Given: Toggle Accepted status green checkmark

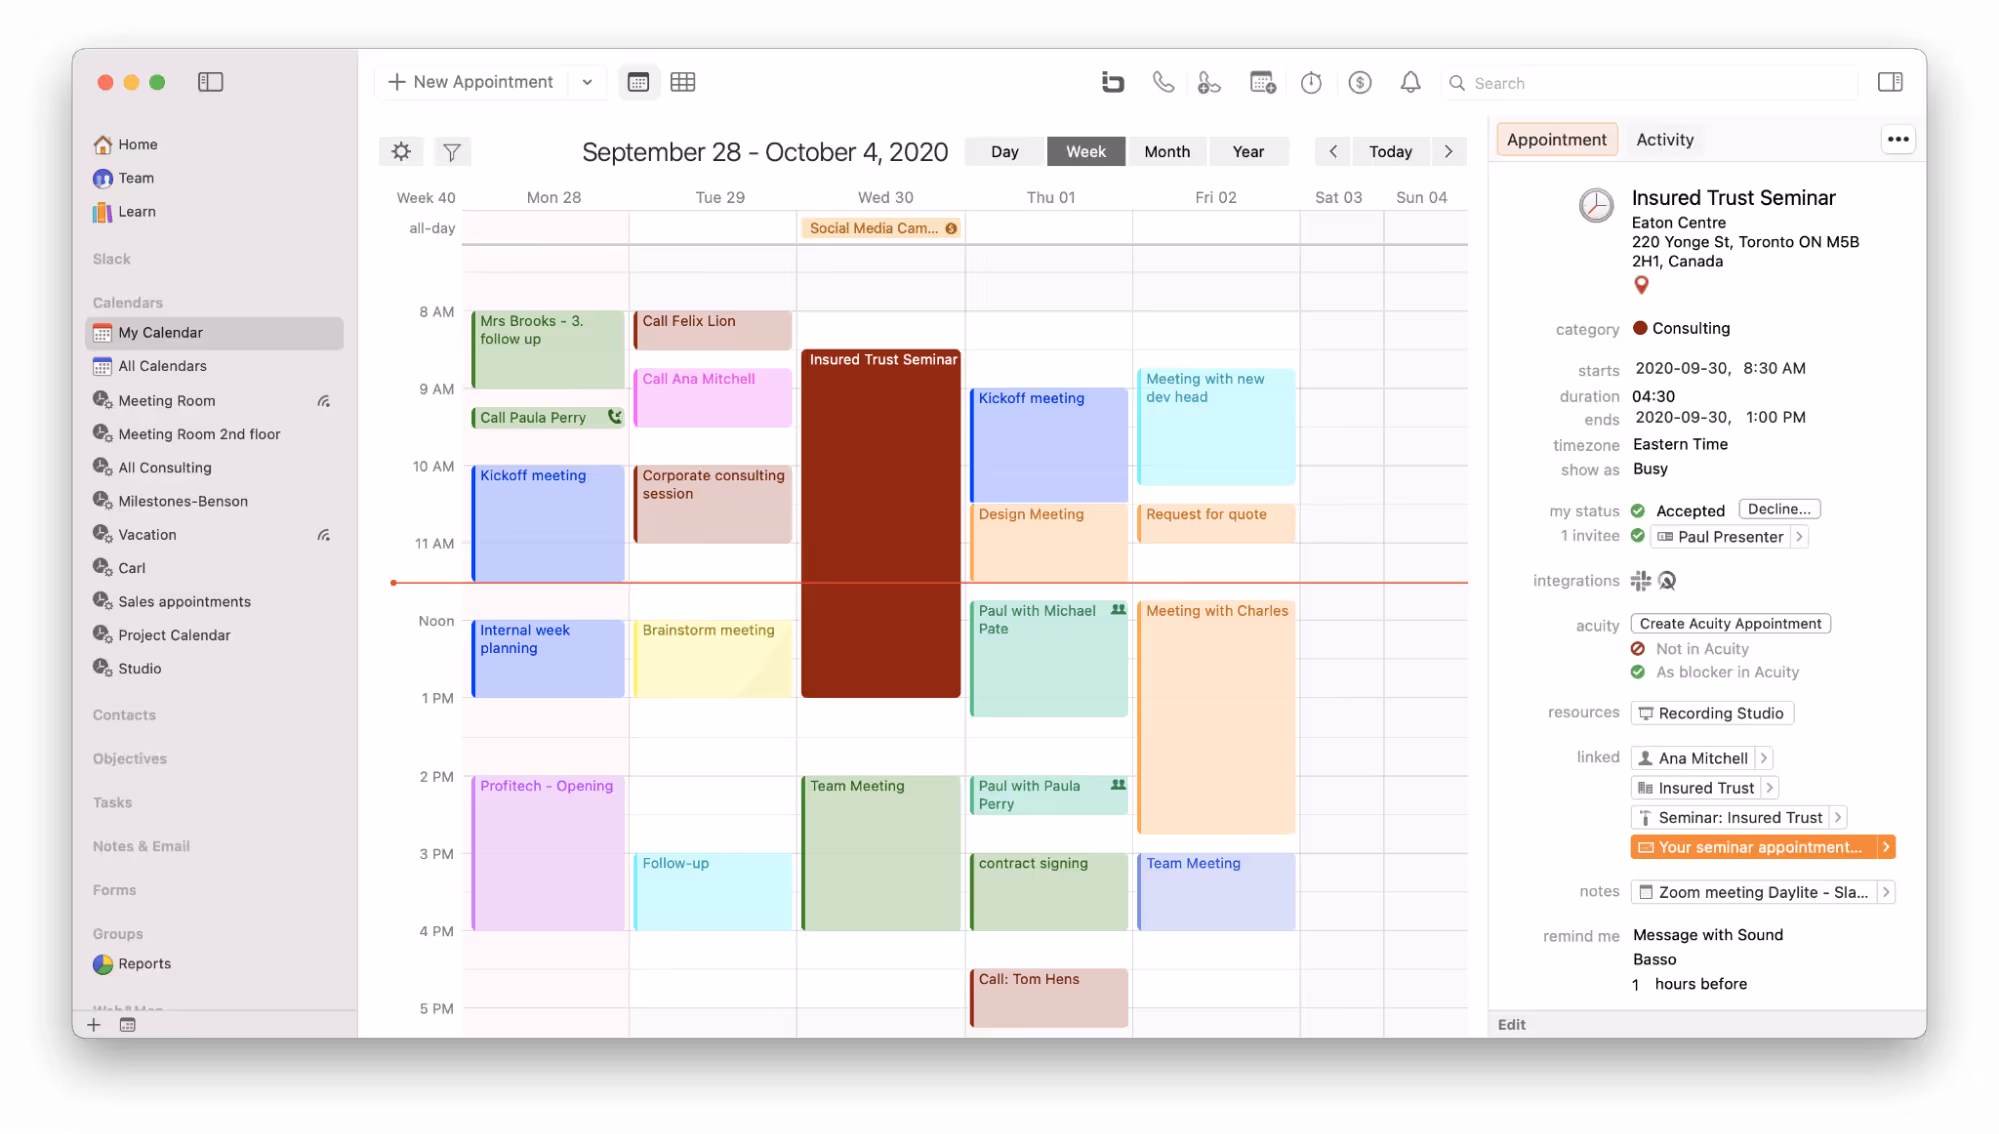Looking at the screenshot, I should click(1637, 511).
